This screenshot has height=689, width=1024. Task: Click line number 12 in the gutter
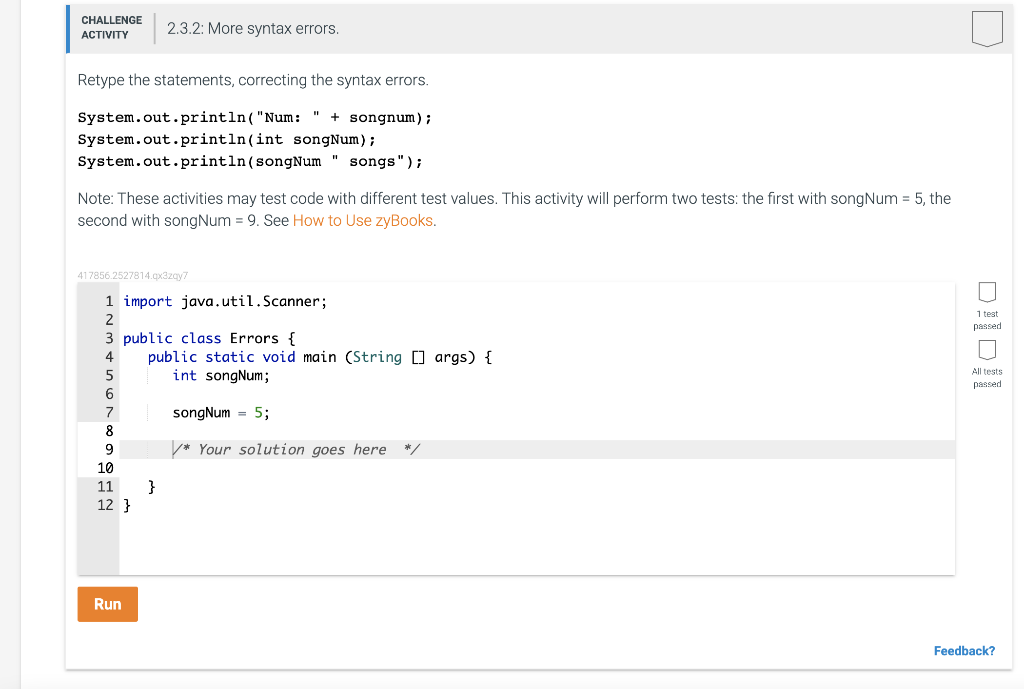(x=105, y=505)
